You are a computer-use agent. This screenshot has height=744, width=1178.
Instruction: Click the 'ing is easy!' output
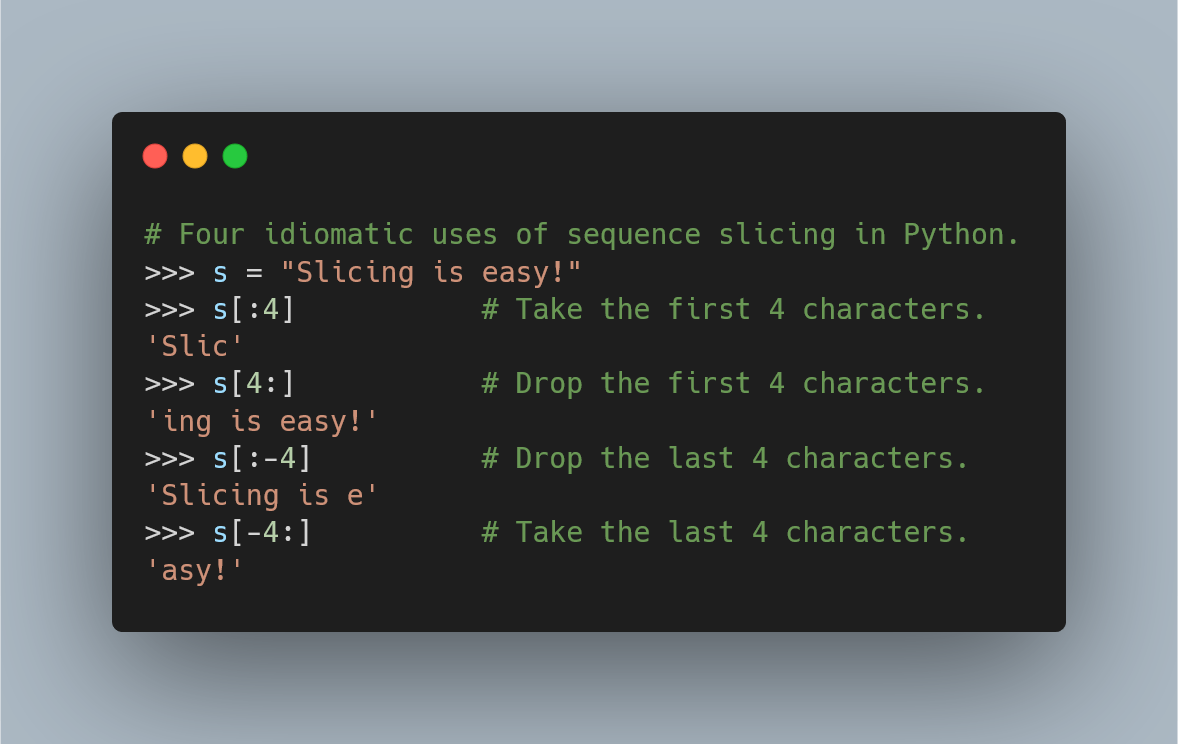click(x=262, y=421)
